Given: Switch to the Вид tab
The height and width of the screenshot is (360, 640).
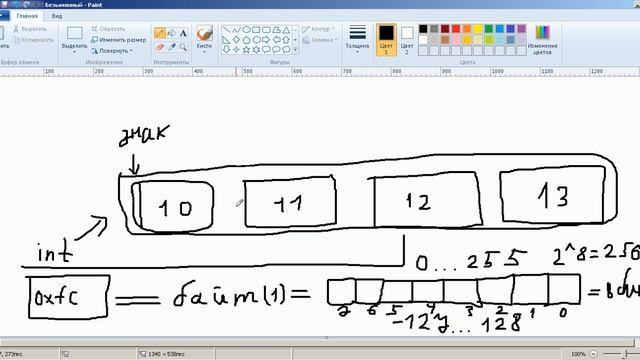Looking at the screenshot, I should 57,16.
